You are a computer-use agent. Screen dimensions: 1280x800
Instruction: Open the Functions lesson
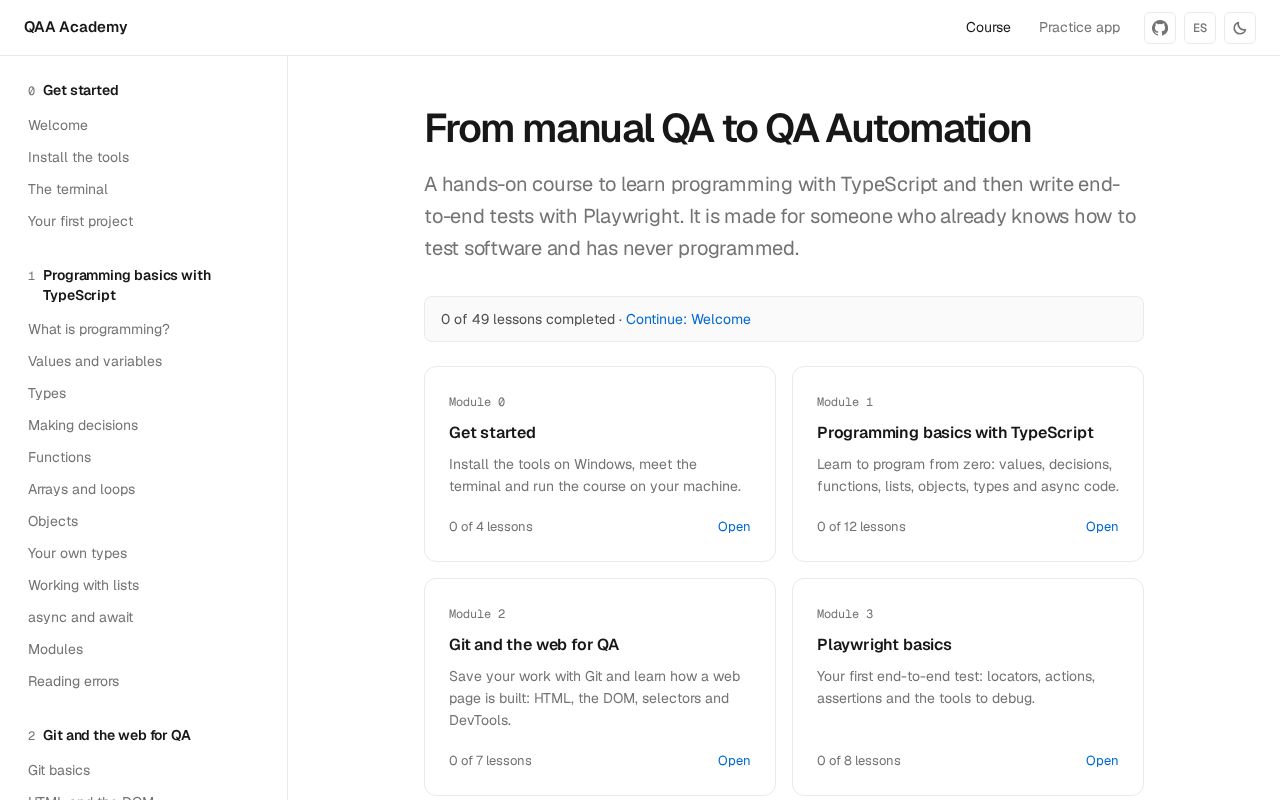[x=59, y=457]
